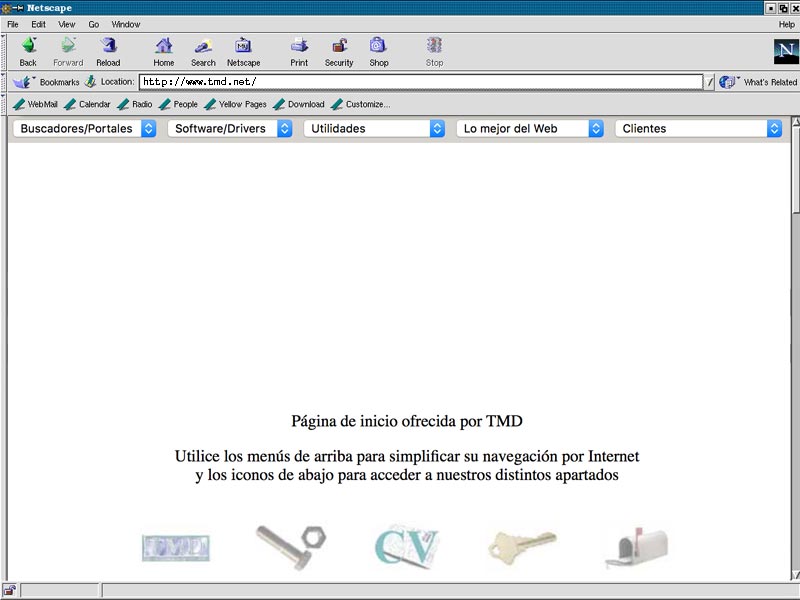The image size is (800, 600).
Task: Open the Window menu
Action: click(126, 24)
